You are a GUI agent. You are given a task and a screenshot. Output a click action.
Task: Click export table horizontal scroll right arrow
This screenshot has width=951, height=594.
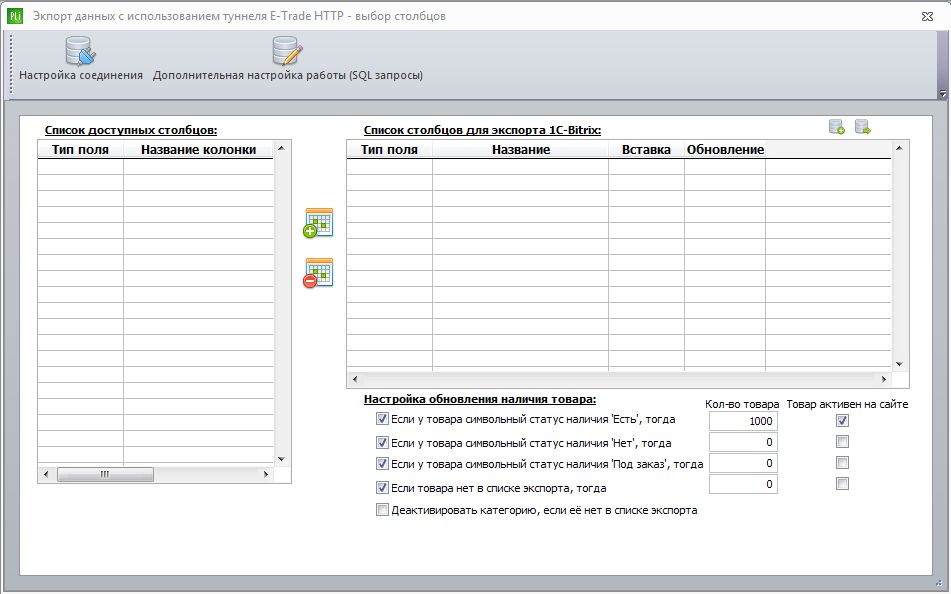click(884, 379)
